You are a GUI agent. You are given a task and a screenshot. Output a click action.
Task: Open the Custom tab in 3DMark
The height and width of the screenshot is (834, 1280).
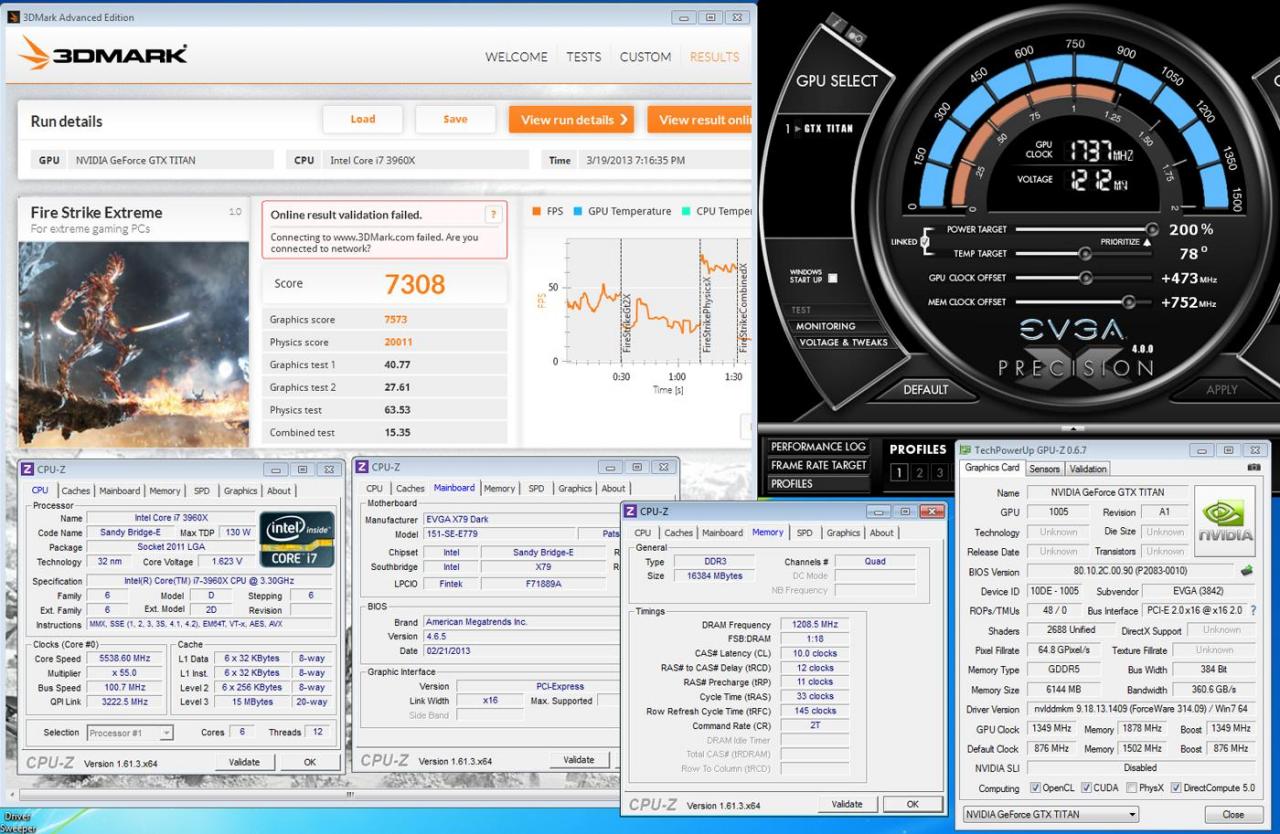pyautogui.click(x=645, y=57)
